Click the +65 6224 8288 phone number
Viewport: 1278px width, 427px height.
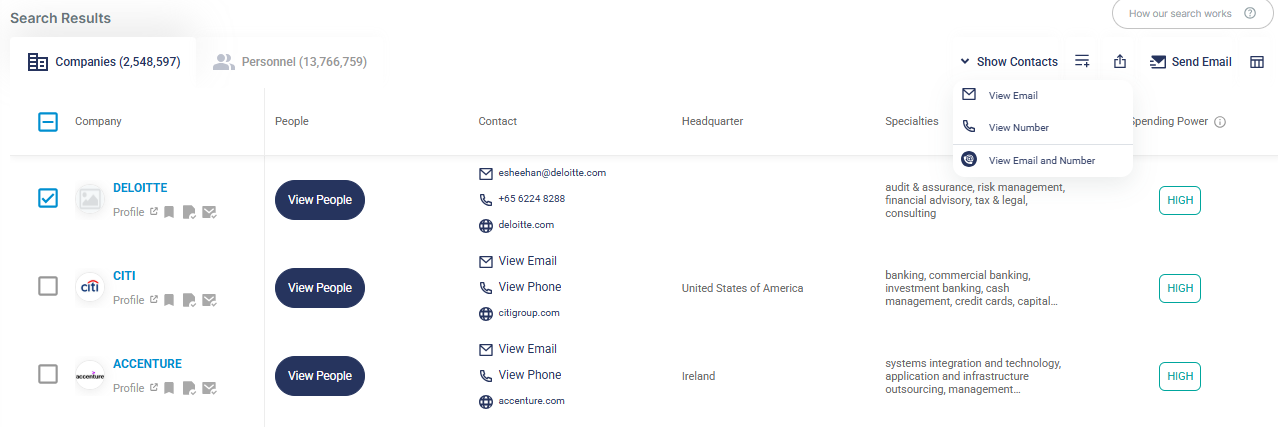pyautogui.click(x=531, y=198)
